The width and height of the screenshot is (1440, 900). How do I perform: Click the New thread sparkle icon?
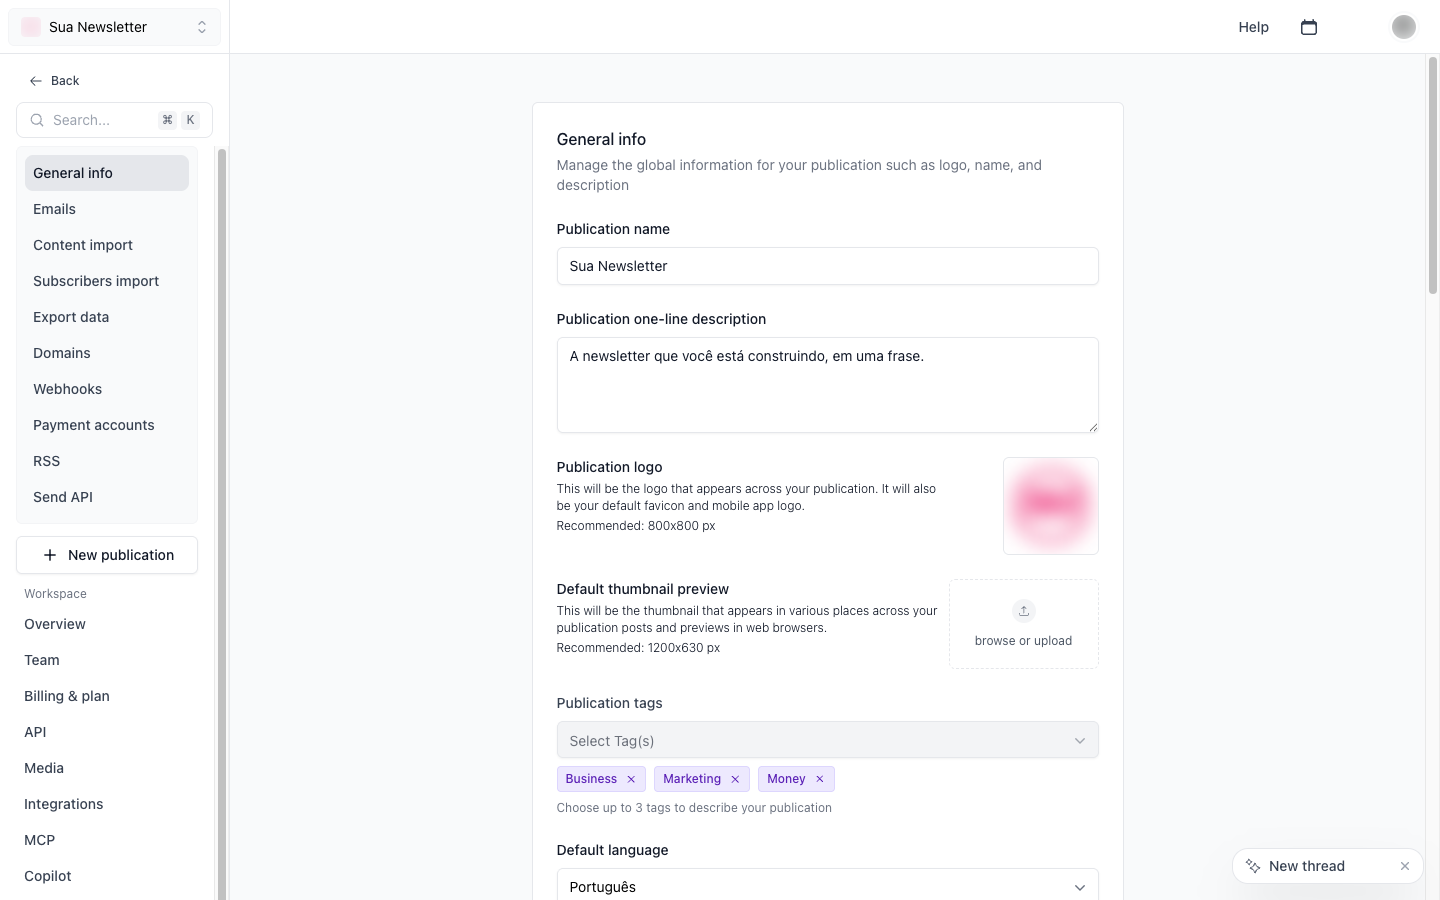pos(1253,866)
